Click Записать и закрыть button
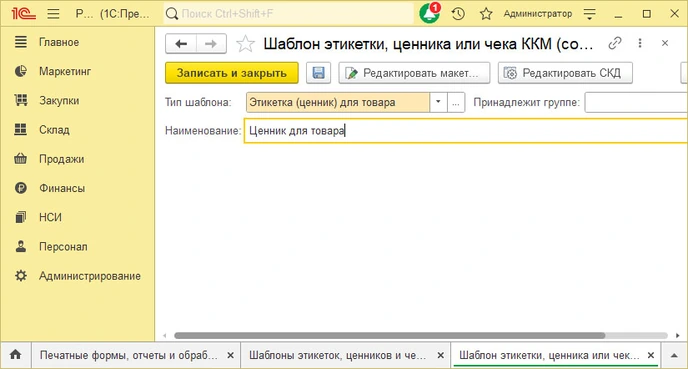This screenshot has height=369, width=688. coord(232,73)
